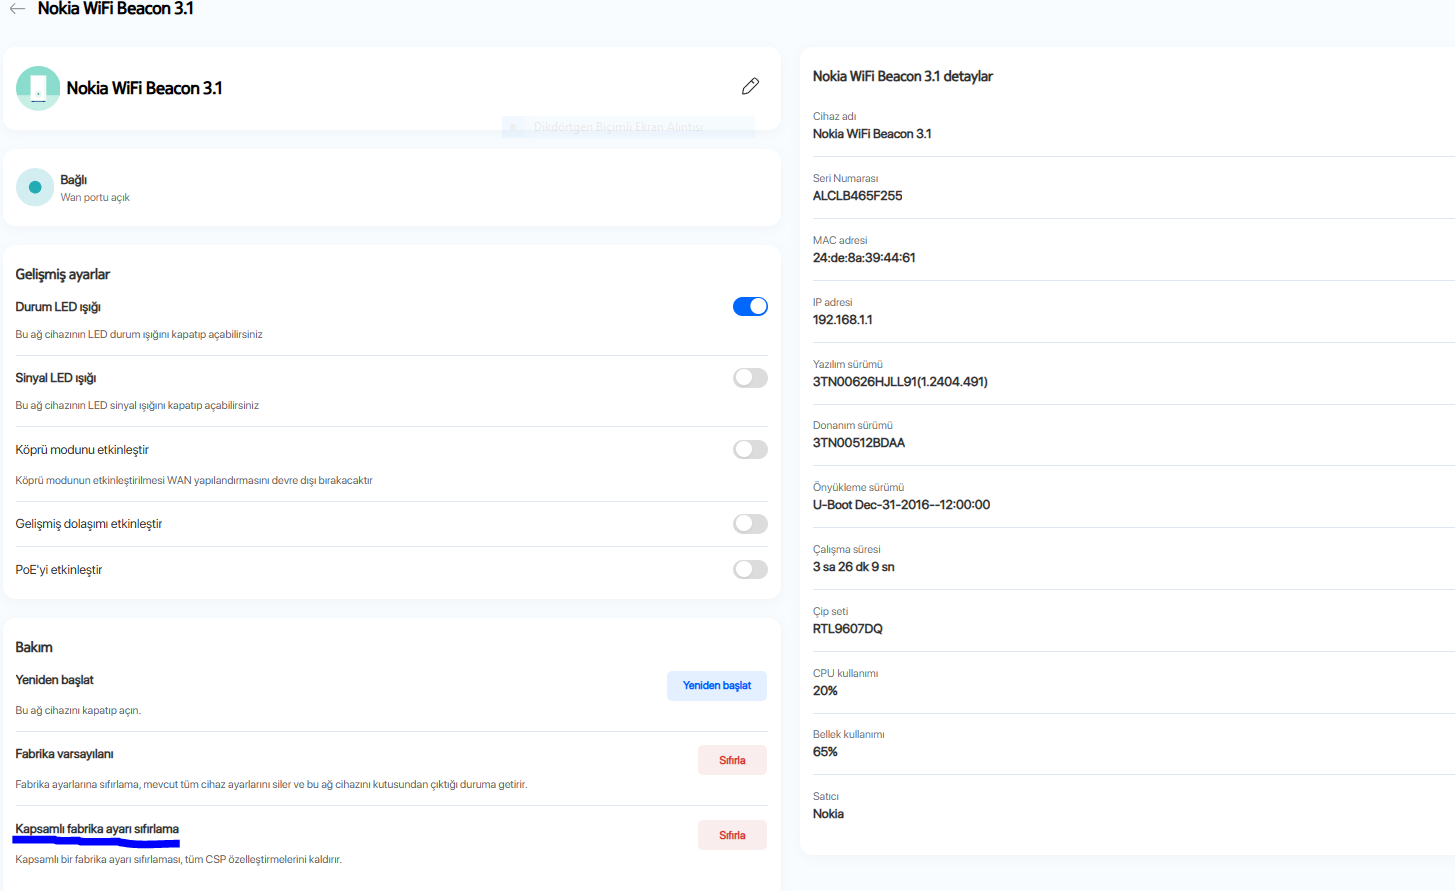Select the hardware version 3TN00512BDAA
The height and width of the screenshot is (891, 1455).
859,443
